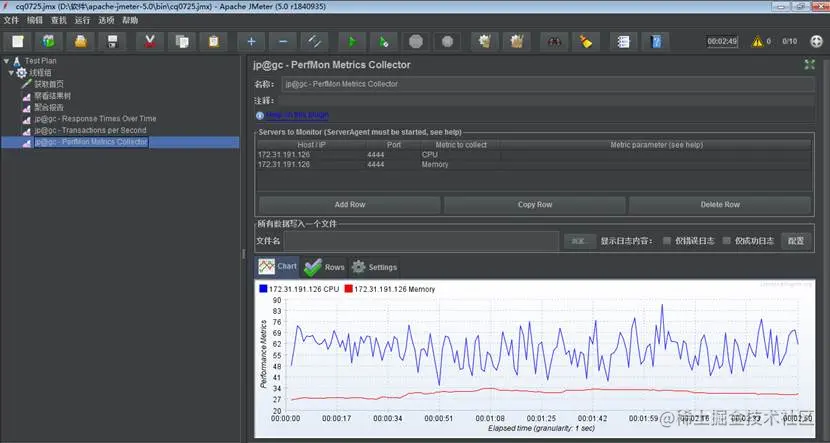Click the Copy toolbar icon
The width and height of the screenshot is (830, 443).
tap(182, 42)
